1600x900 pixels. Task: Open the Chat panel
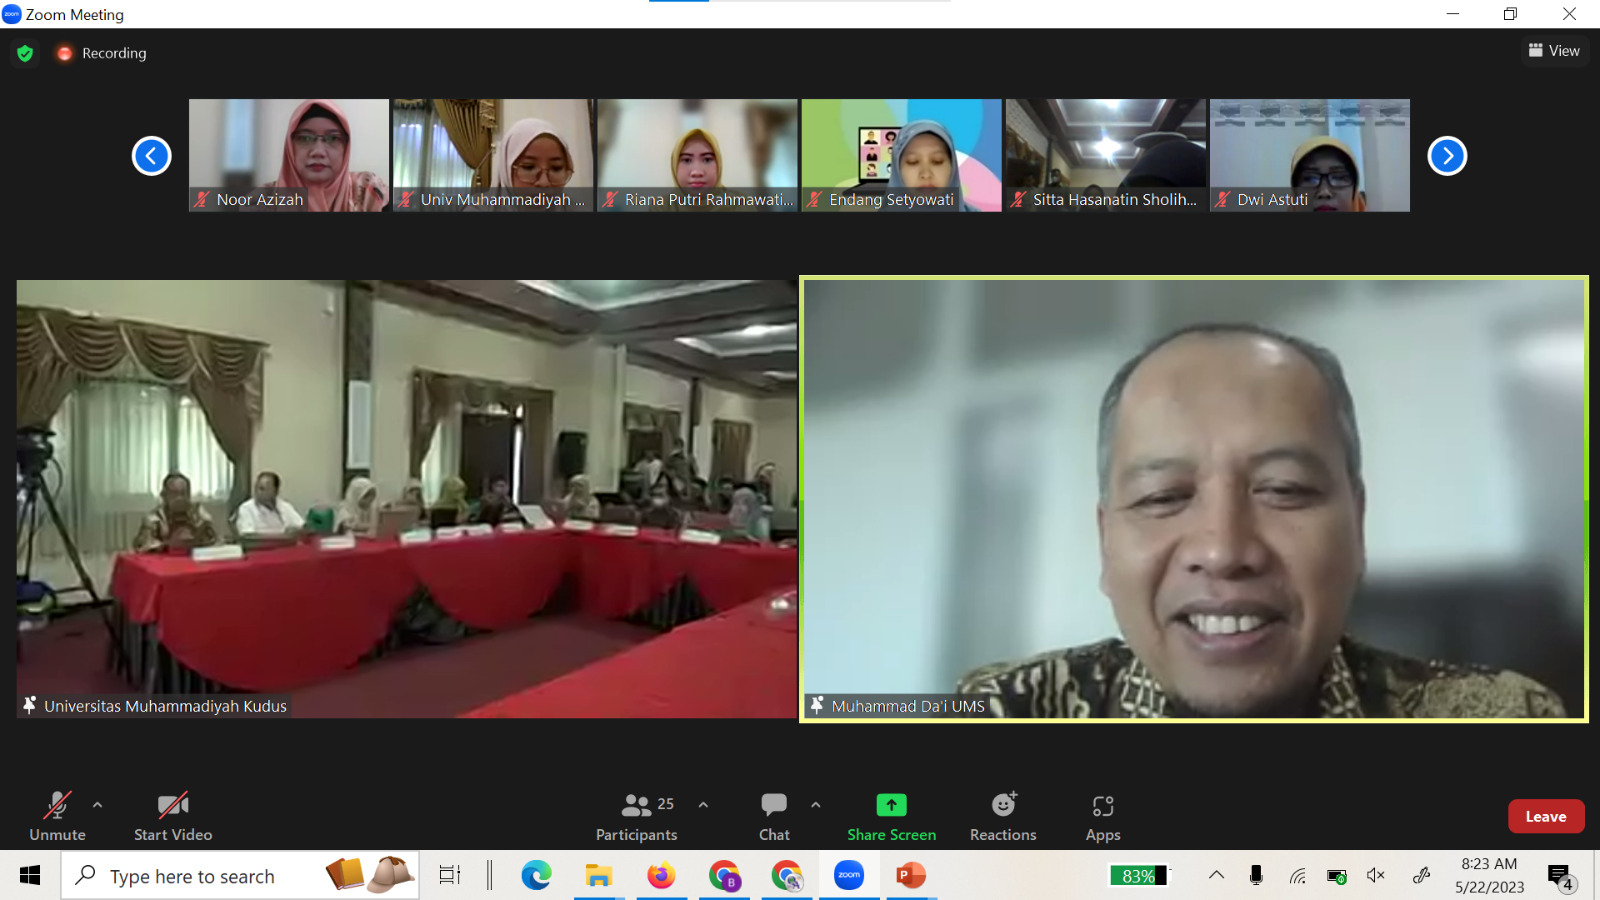[774, 816]
